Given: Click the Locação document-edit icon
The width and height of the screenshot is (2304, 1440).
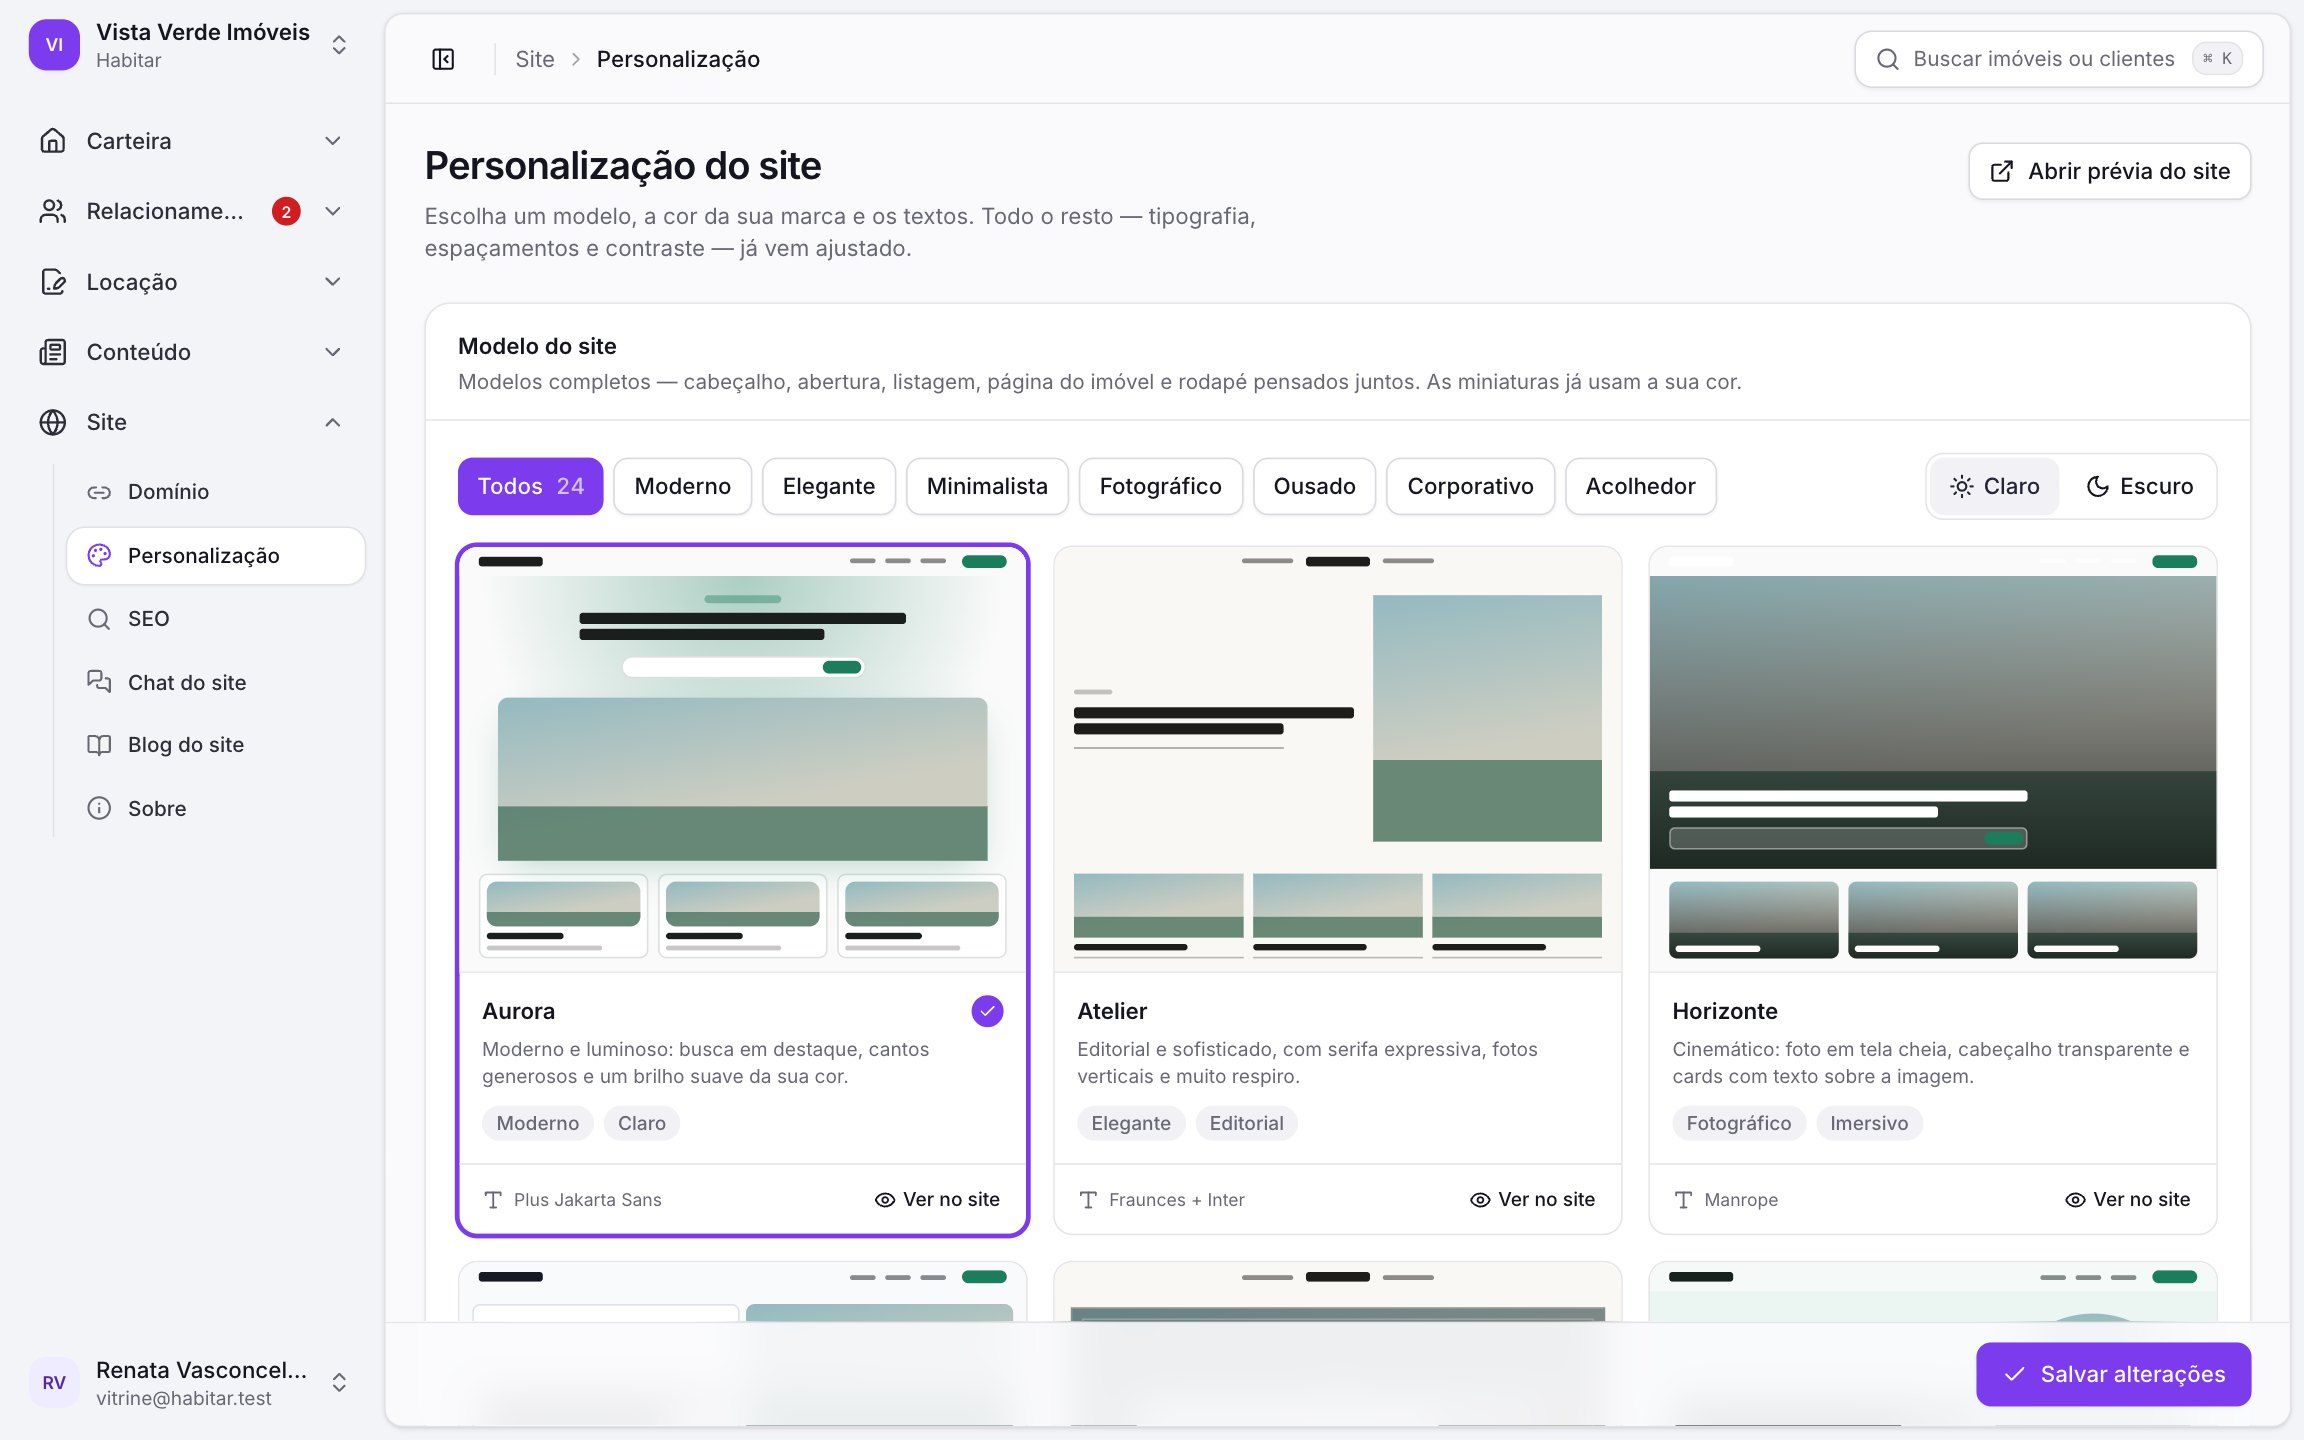Looking at the screenshot, I should tap(53, 282).
